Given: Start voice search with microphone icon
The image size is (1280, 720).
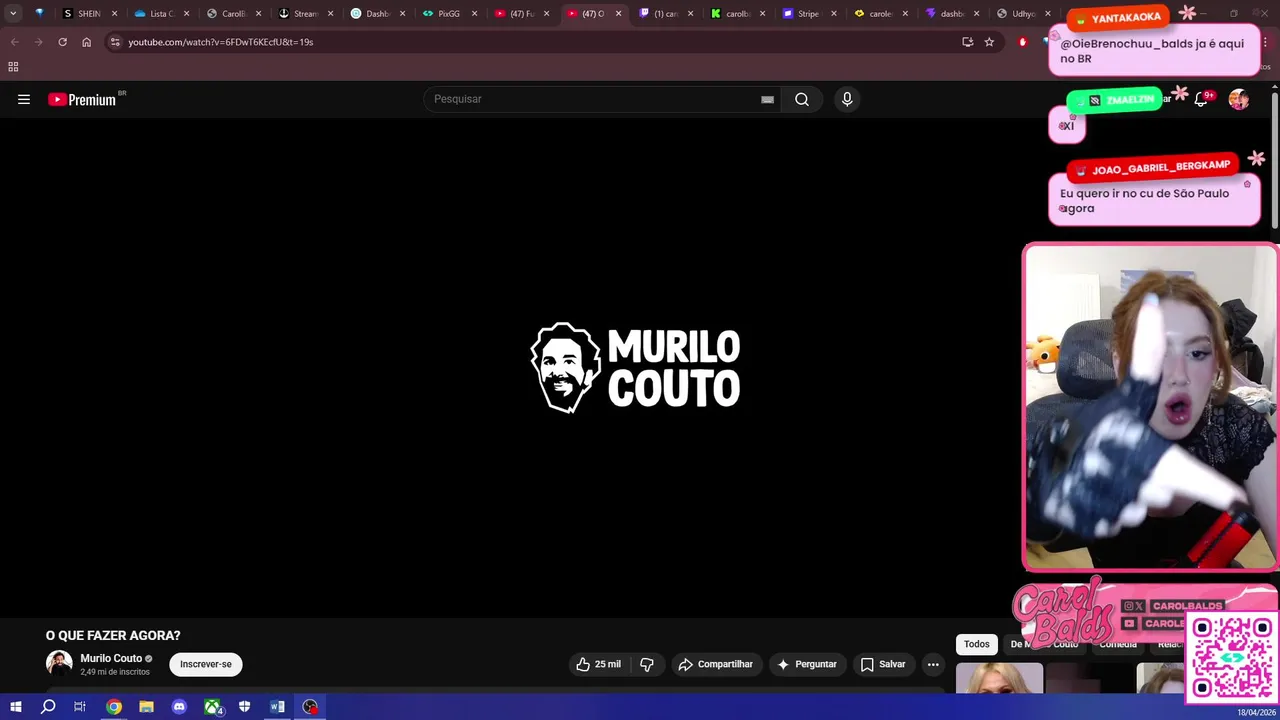Looking at the screenshot, I should (847, 99).
